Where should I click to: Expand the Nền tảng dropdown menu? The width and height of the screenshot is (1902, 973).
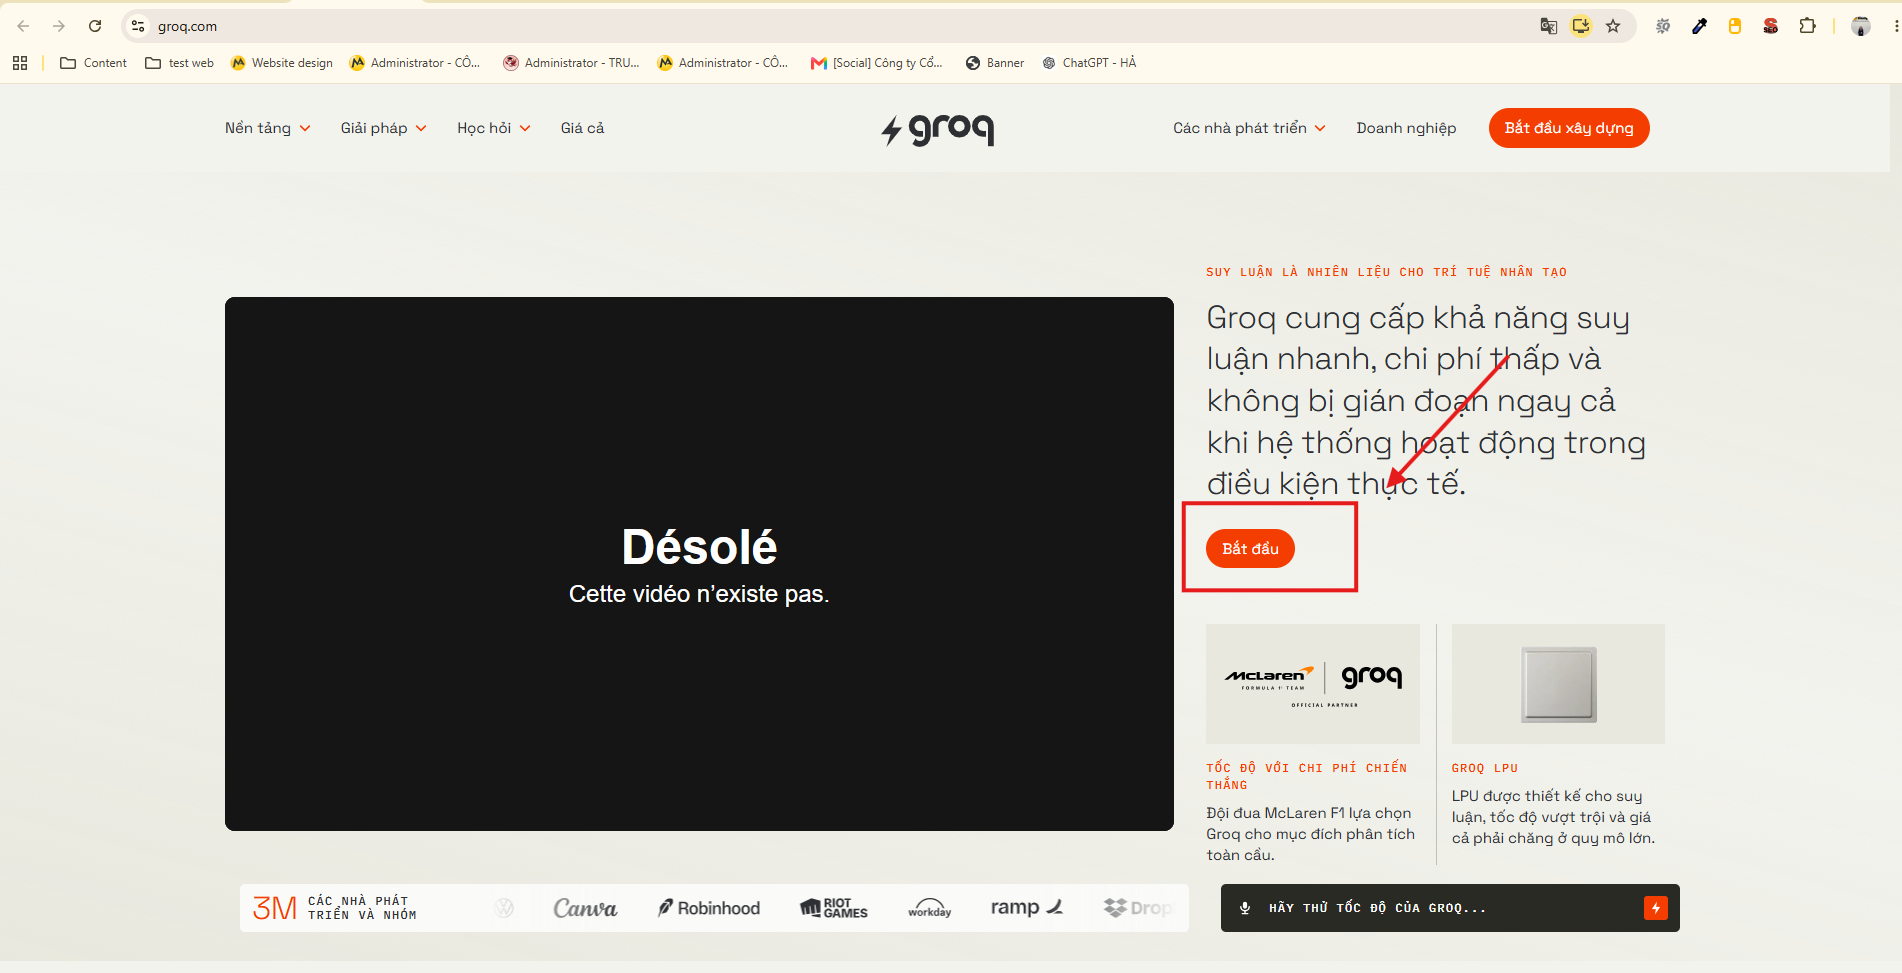click(268, 128)
